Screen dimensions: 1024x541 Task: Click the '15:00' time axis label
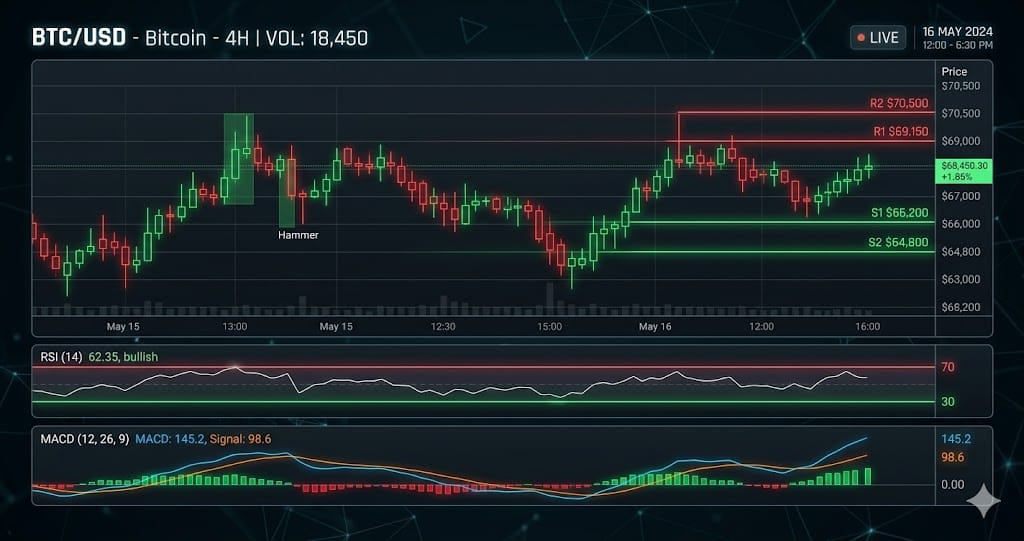tap(549, 326)
